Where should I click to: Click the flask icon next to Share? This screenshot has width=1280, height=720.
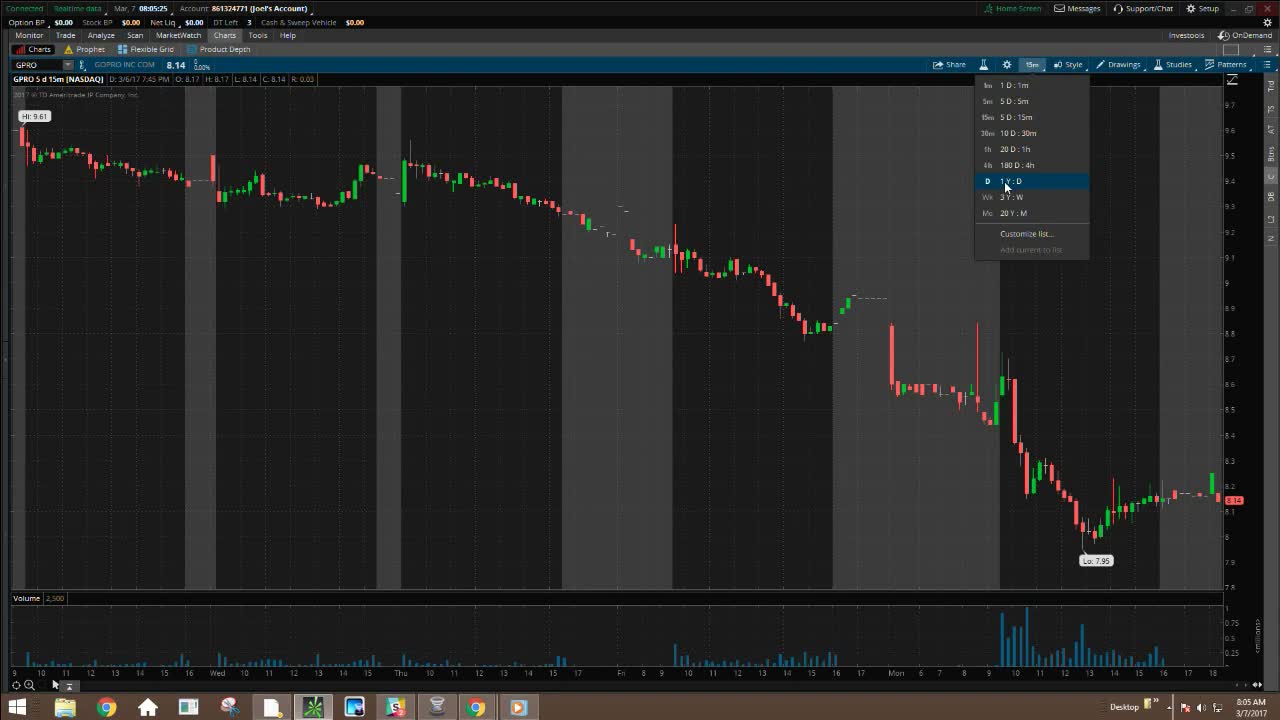click(983, 65)
